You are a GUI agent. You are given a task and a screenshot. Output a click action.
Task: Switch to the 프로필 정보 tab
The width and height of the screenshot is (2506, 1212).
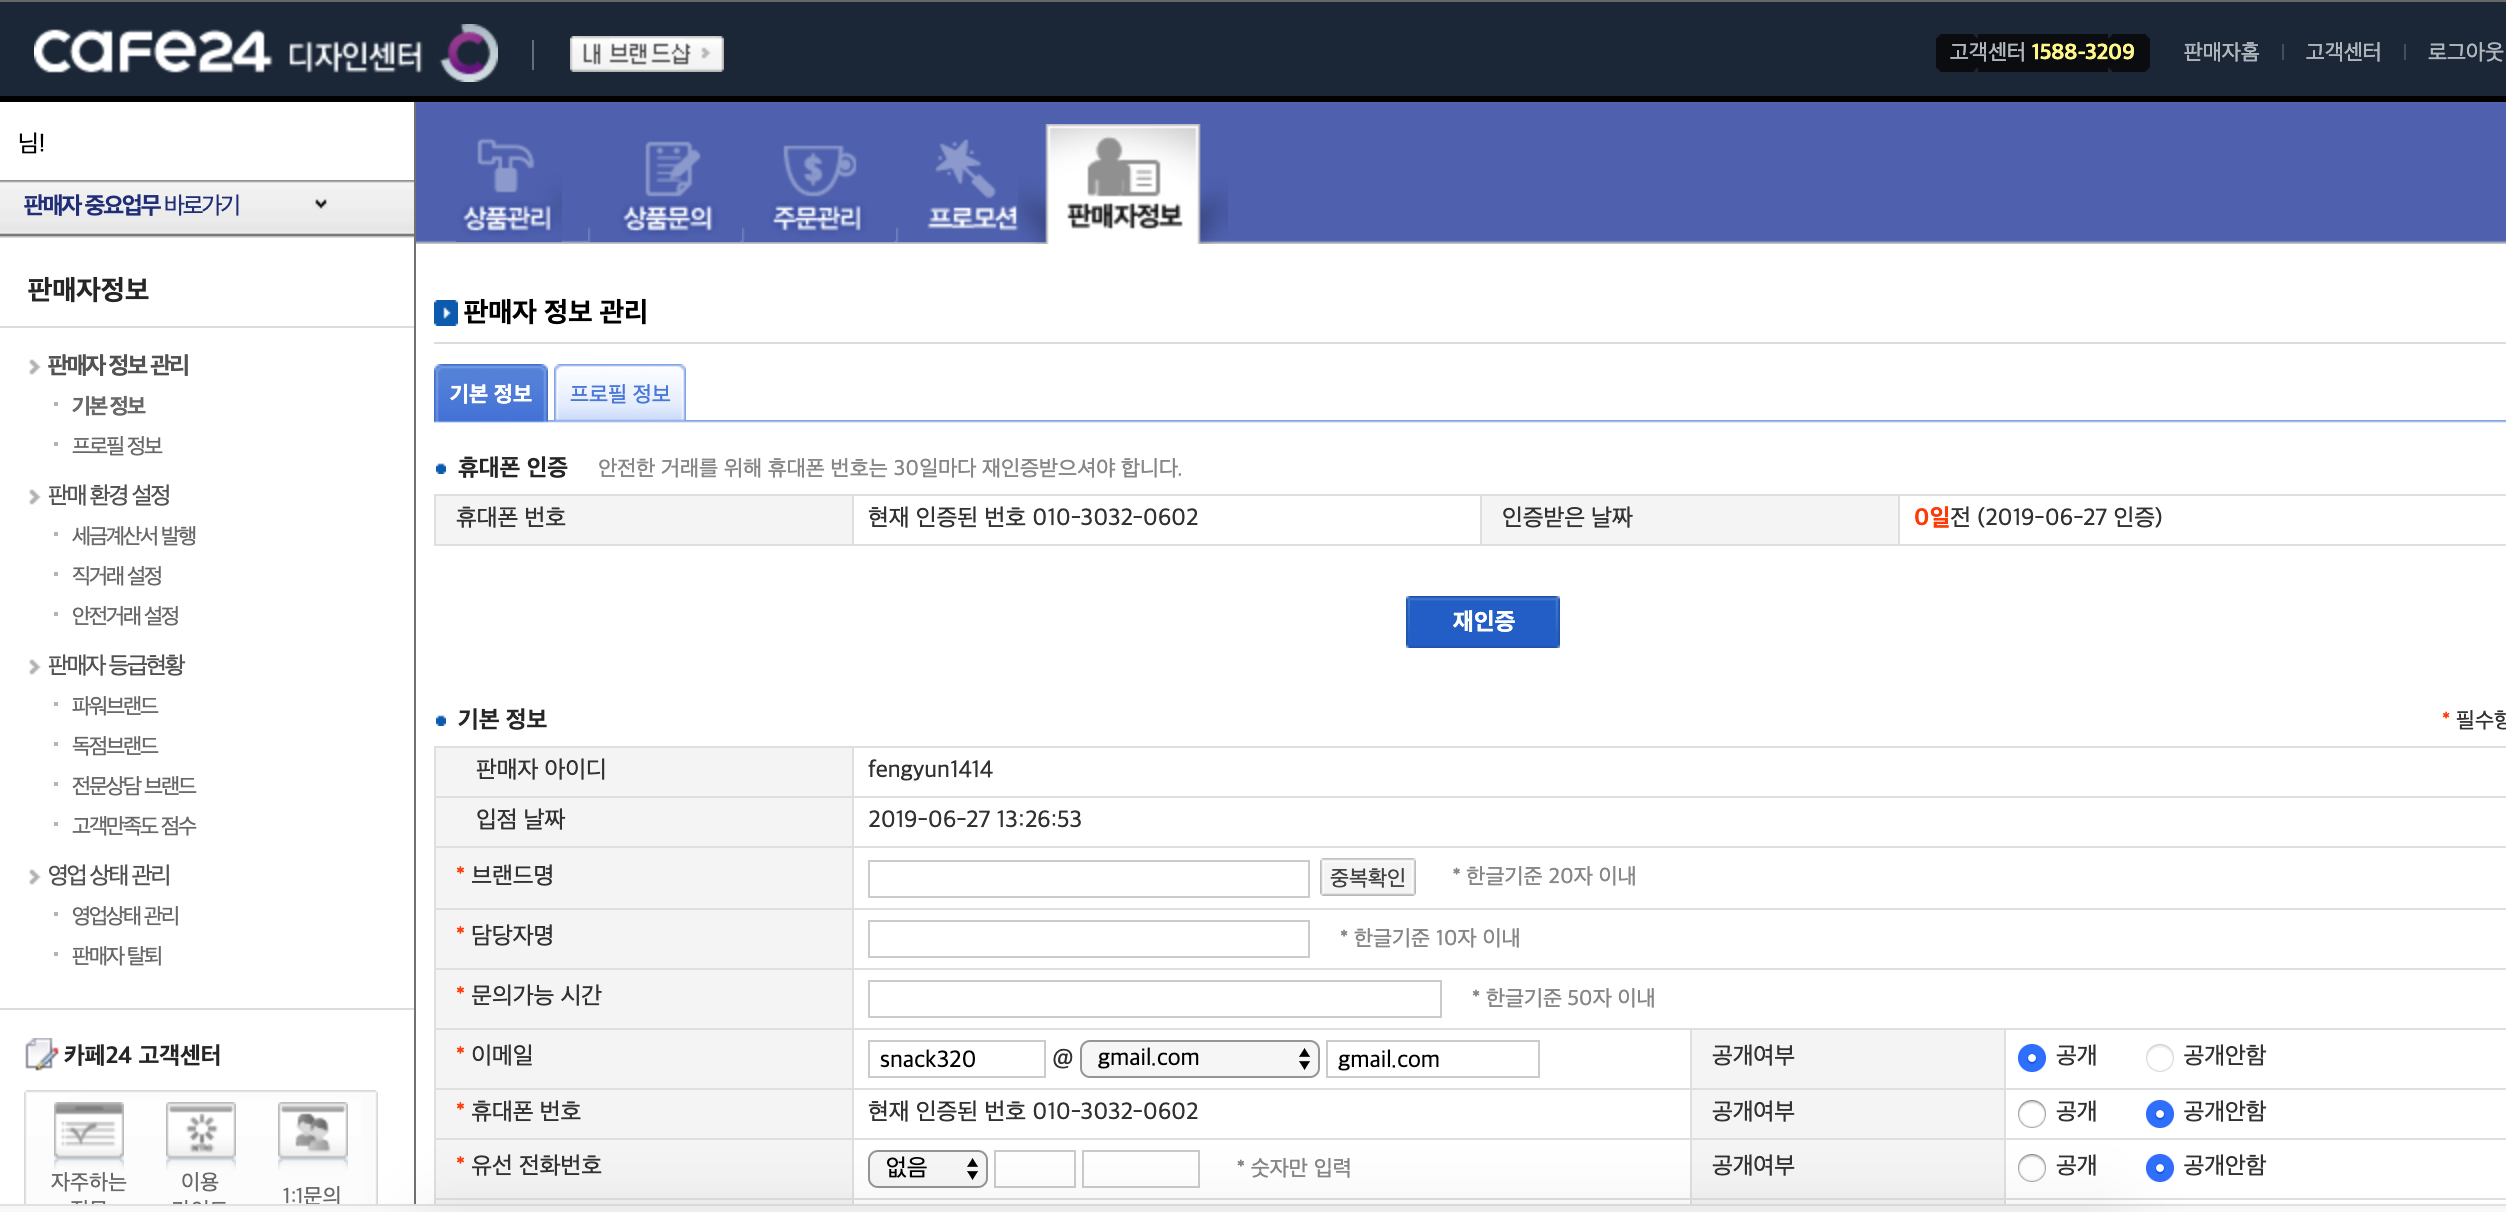620,393
